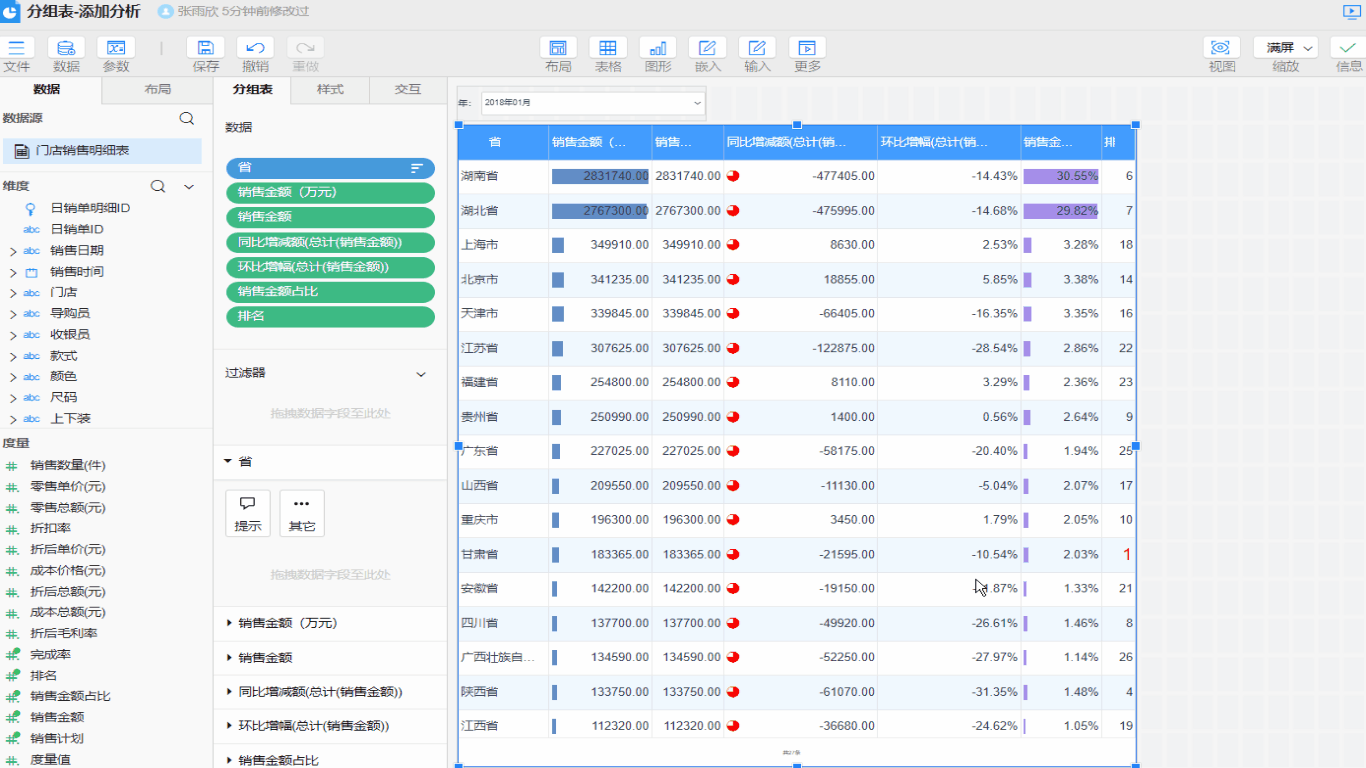
Task: Open the File (文件) menu icon
Action: pos(16,48)
